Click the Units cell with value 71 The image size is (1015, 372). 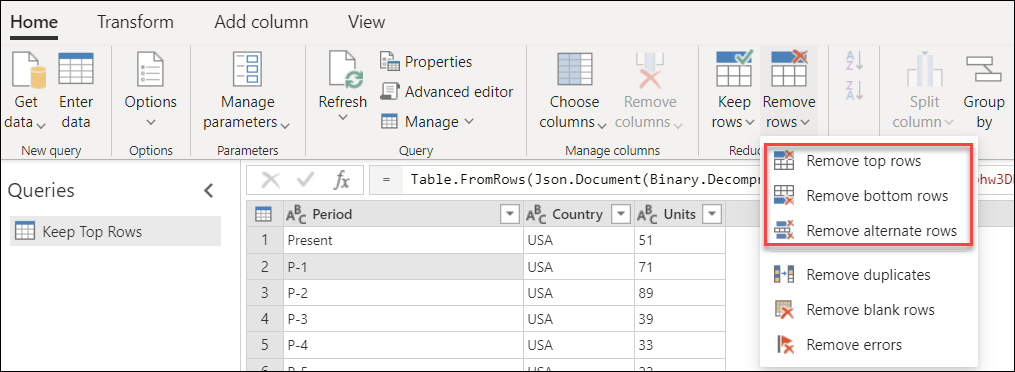tap(680, 267)
